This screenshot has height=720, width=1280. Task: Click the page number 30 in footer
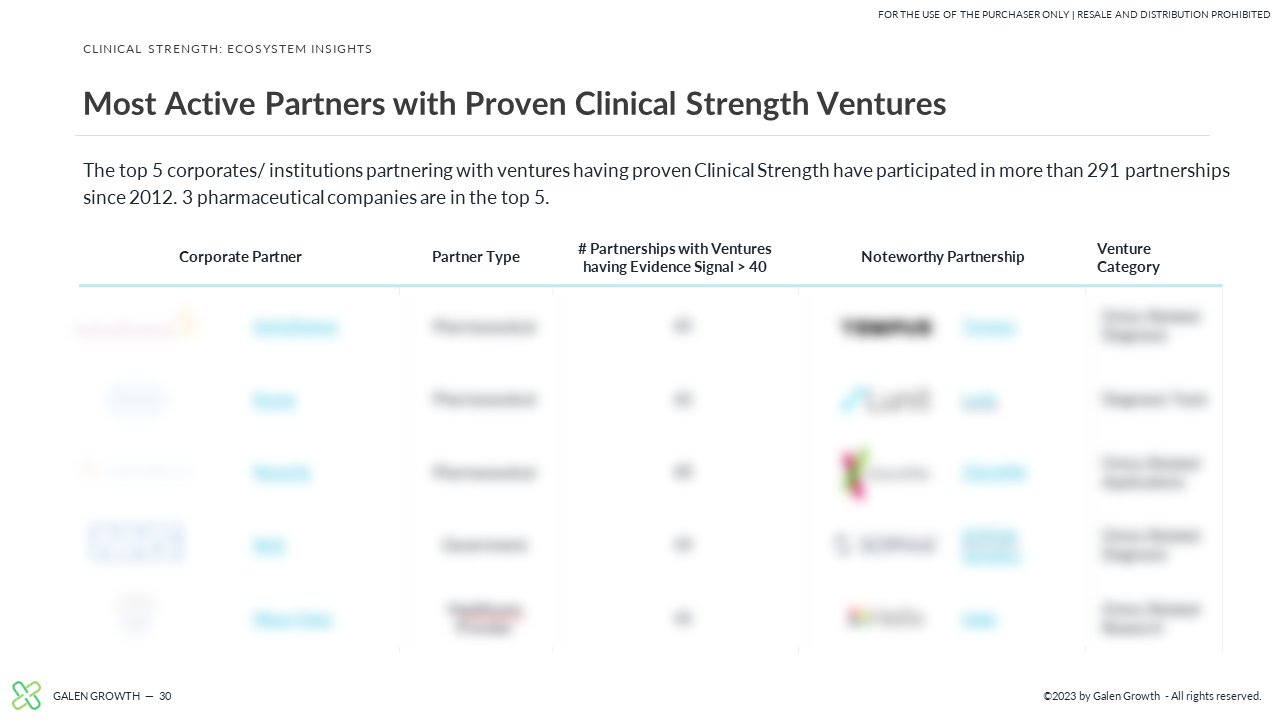165,696
